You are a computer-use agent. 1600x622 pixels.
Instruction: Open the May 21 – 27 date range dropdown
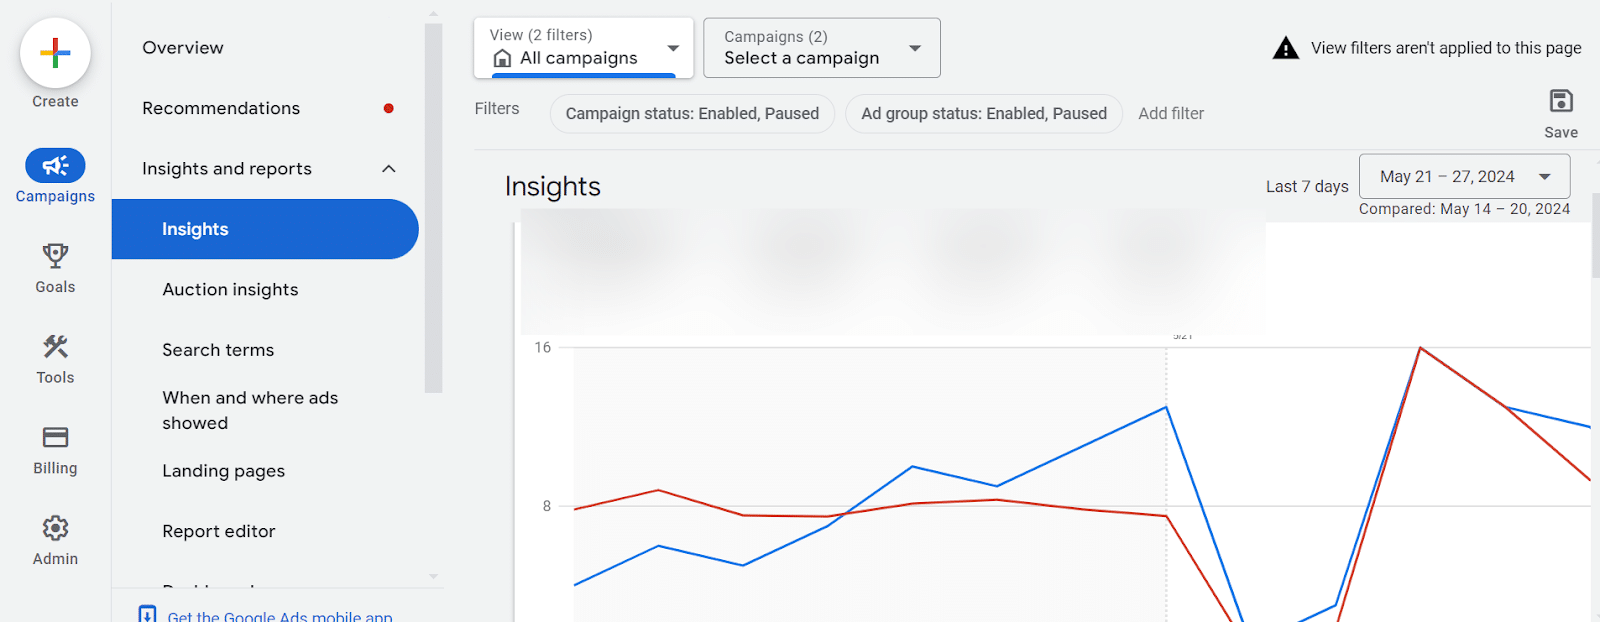pos(1464,177)
